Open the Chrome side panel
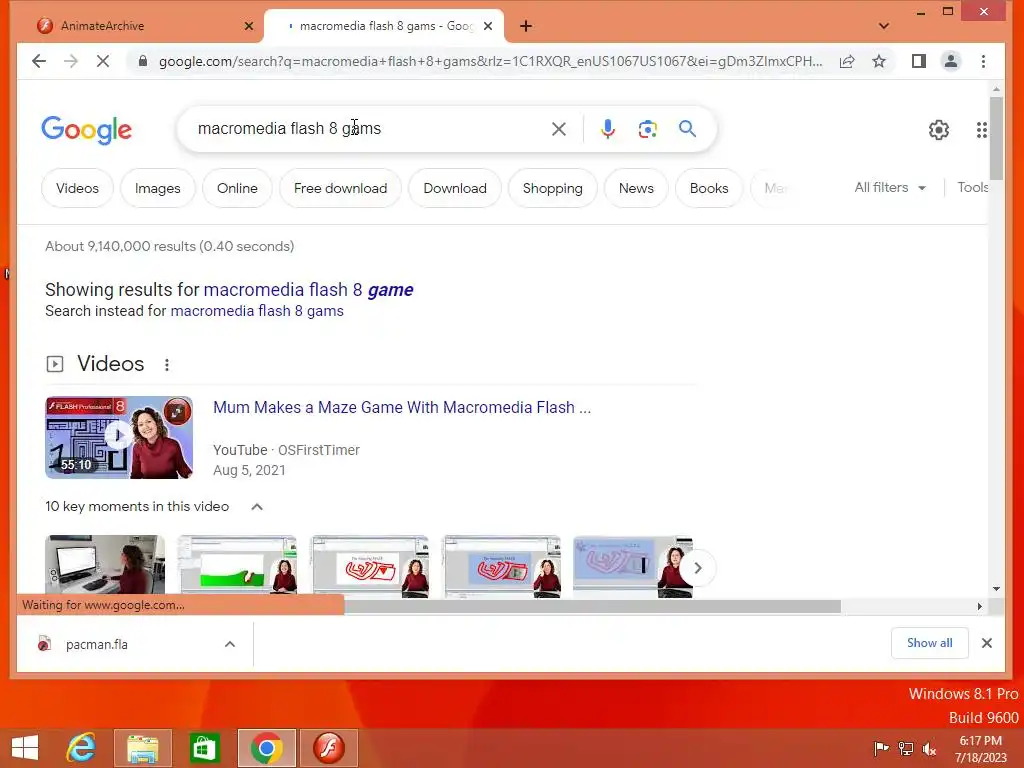This screenshot has width=1024, height=768. [919, 61]
